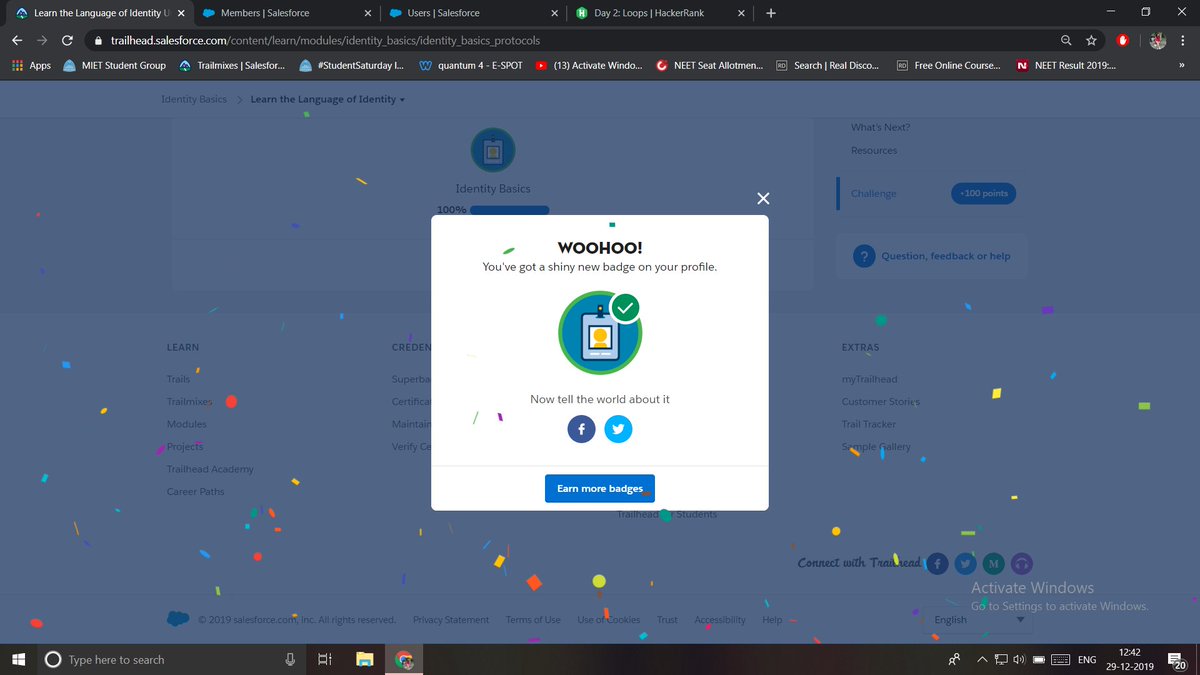Open the English language dropdown

(977, 620)
